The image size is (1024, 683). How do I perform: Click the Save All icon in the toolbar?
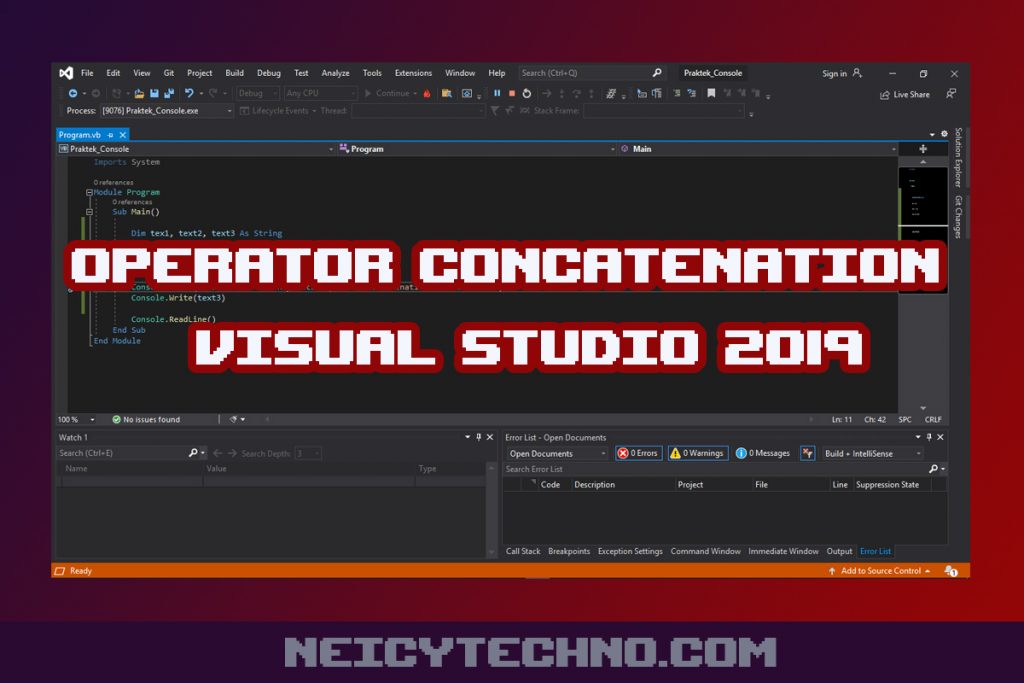(x=168, y=93)
